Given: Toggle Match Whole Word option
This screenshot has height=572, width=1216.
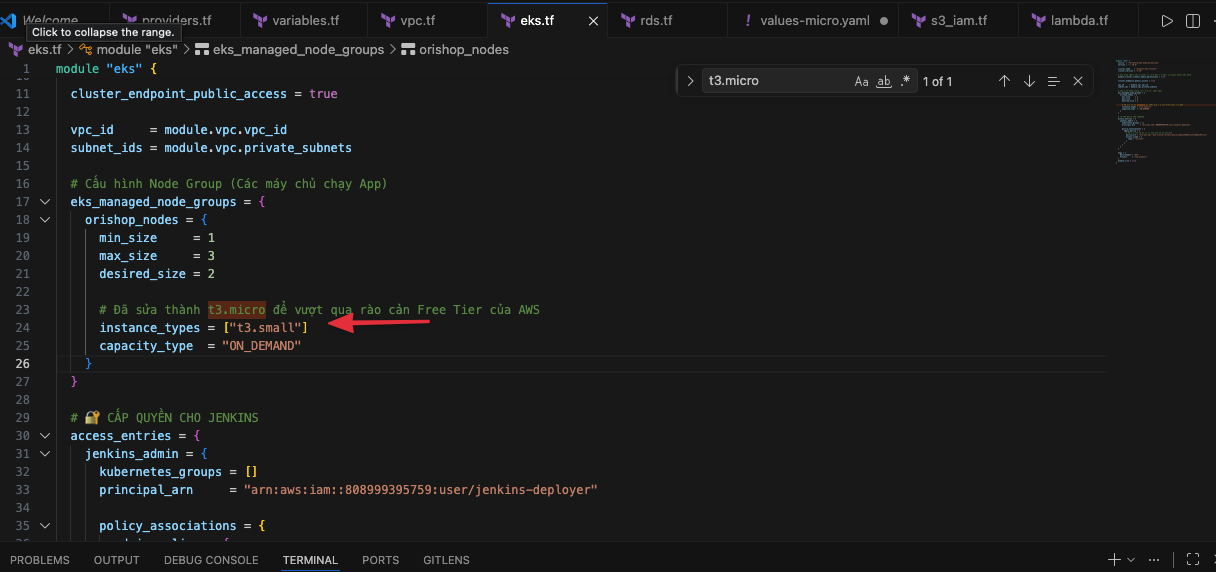Looking at the screenshot, I should click(884, 81).
